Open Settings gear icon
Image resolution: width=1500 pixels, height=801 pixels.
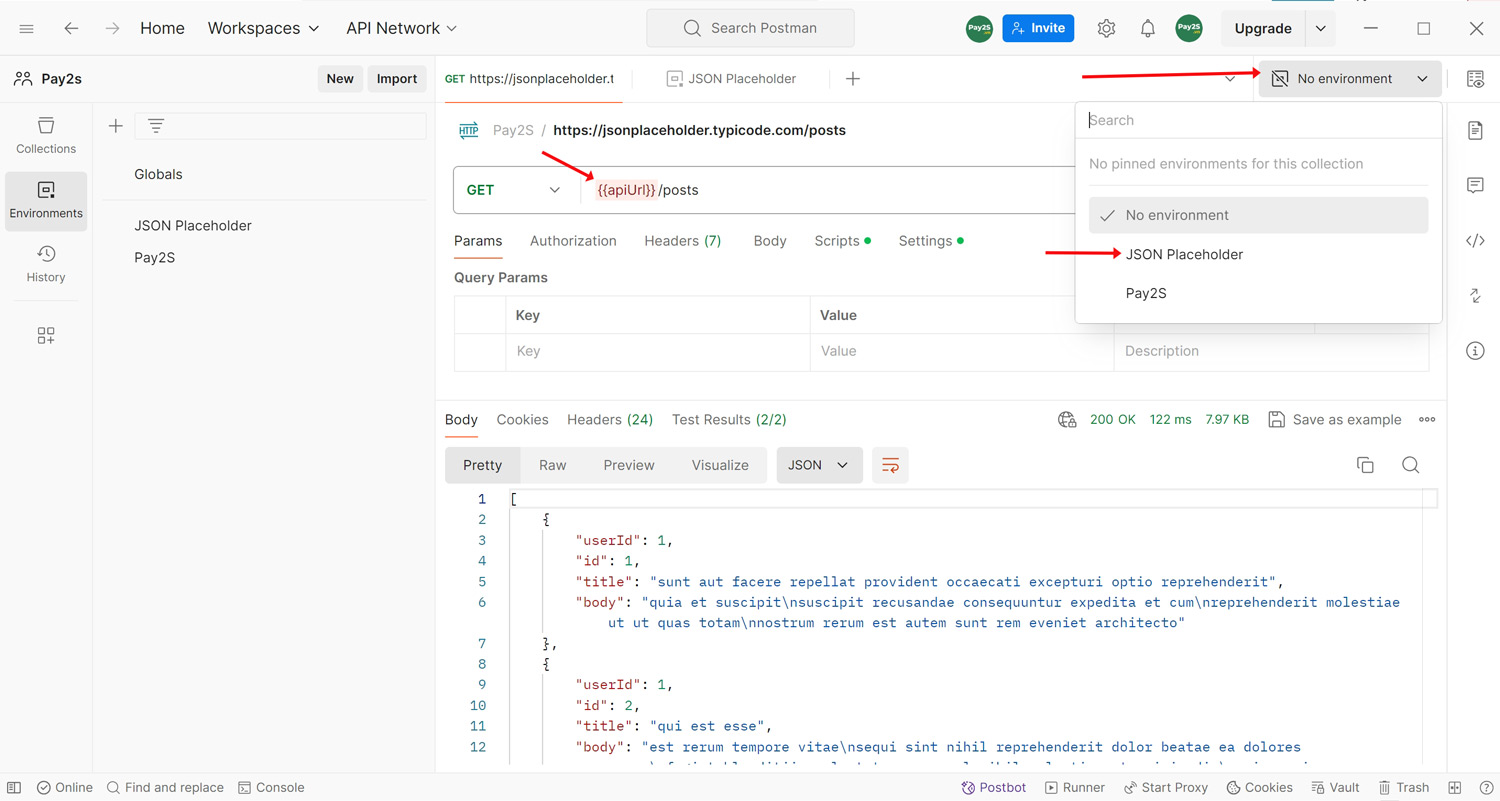[1106, 29]
